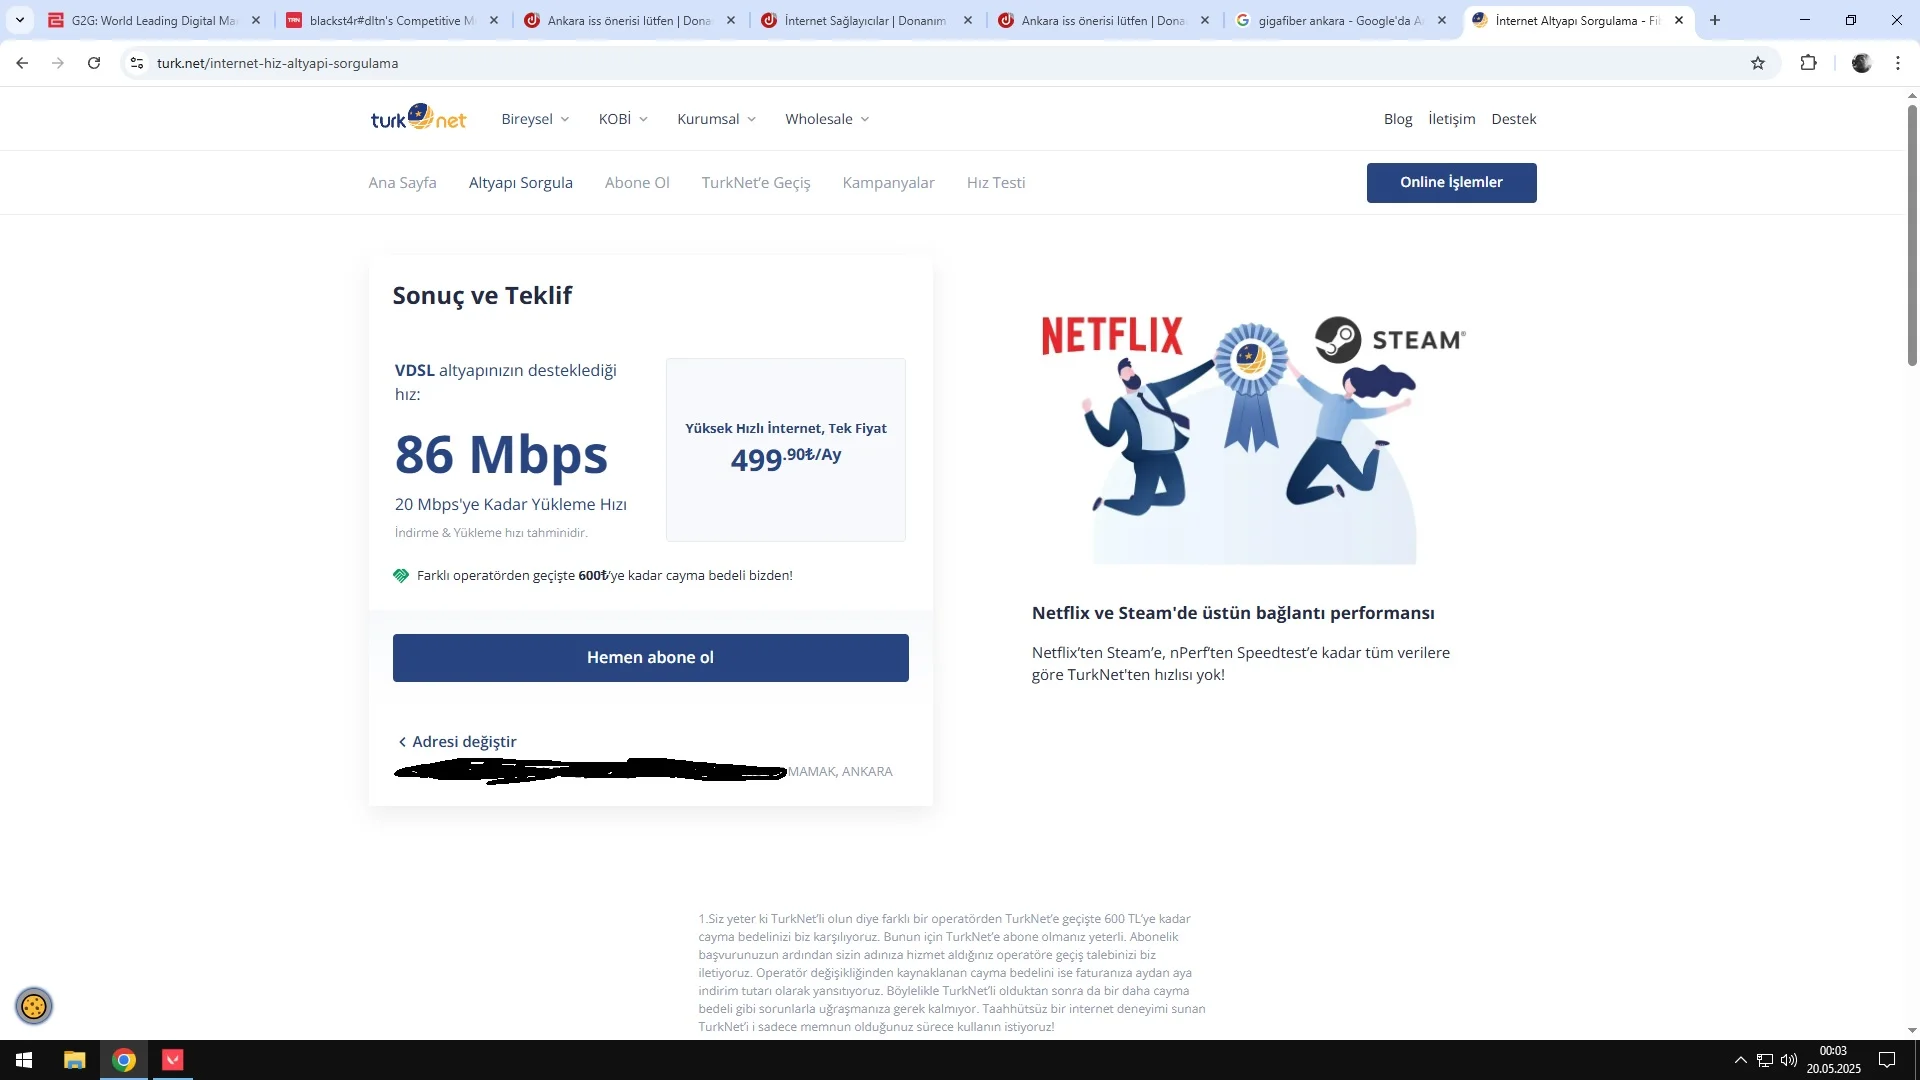Viewport: 1920px width, 1080px height.
Task: Close the G2G World Leading Digital tab
Action: tap(256, 20)
